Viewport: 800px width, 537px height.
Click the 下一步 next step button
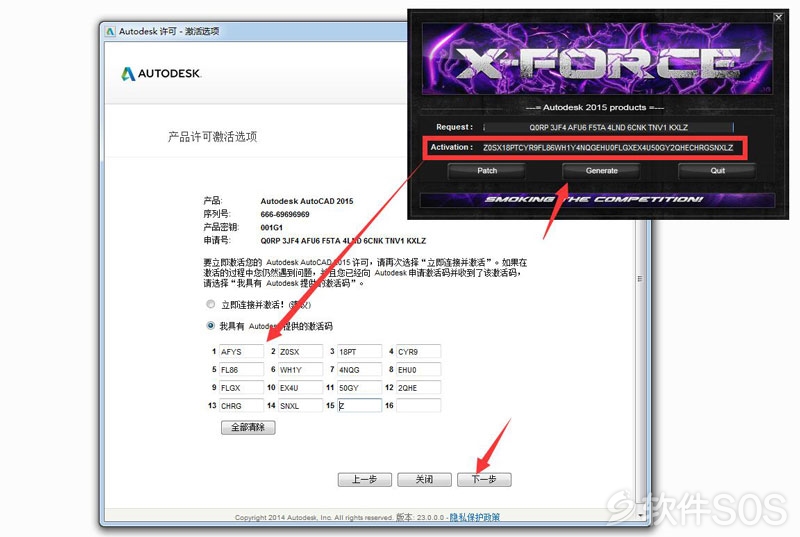point(484,479)
